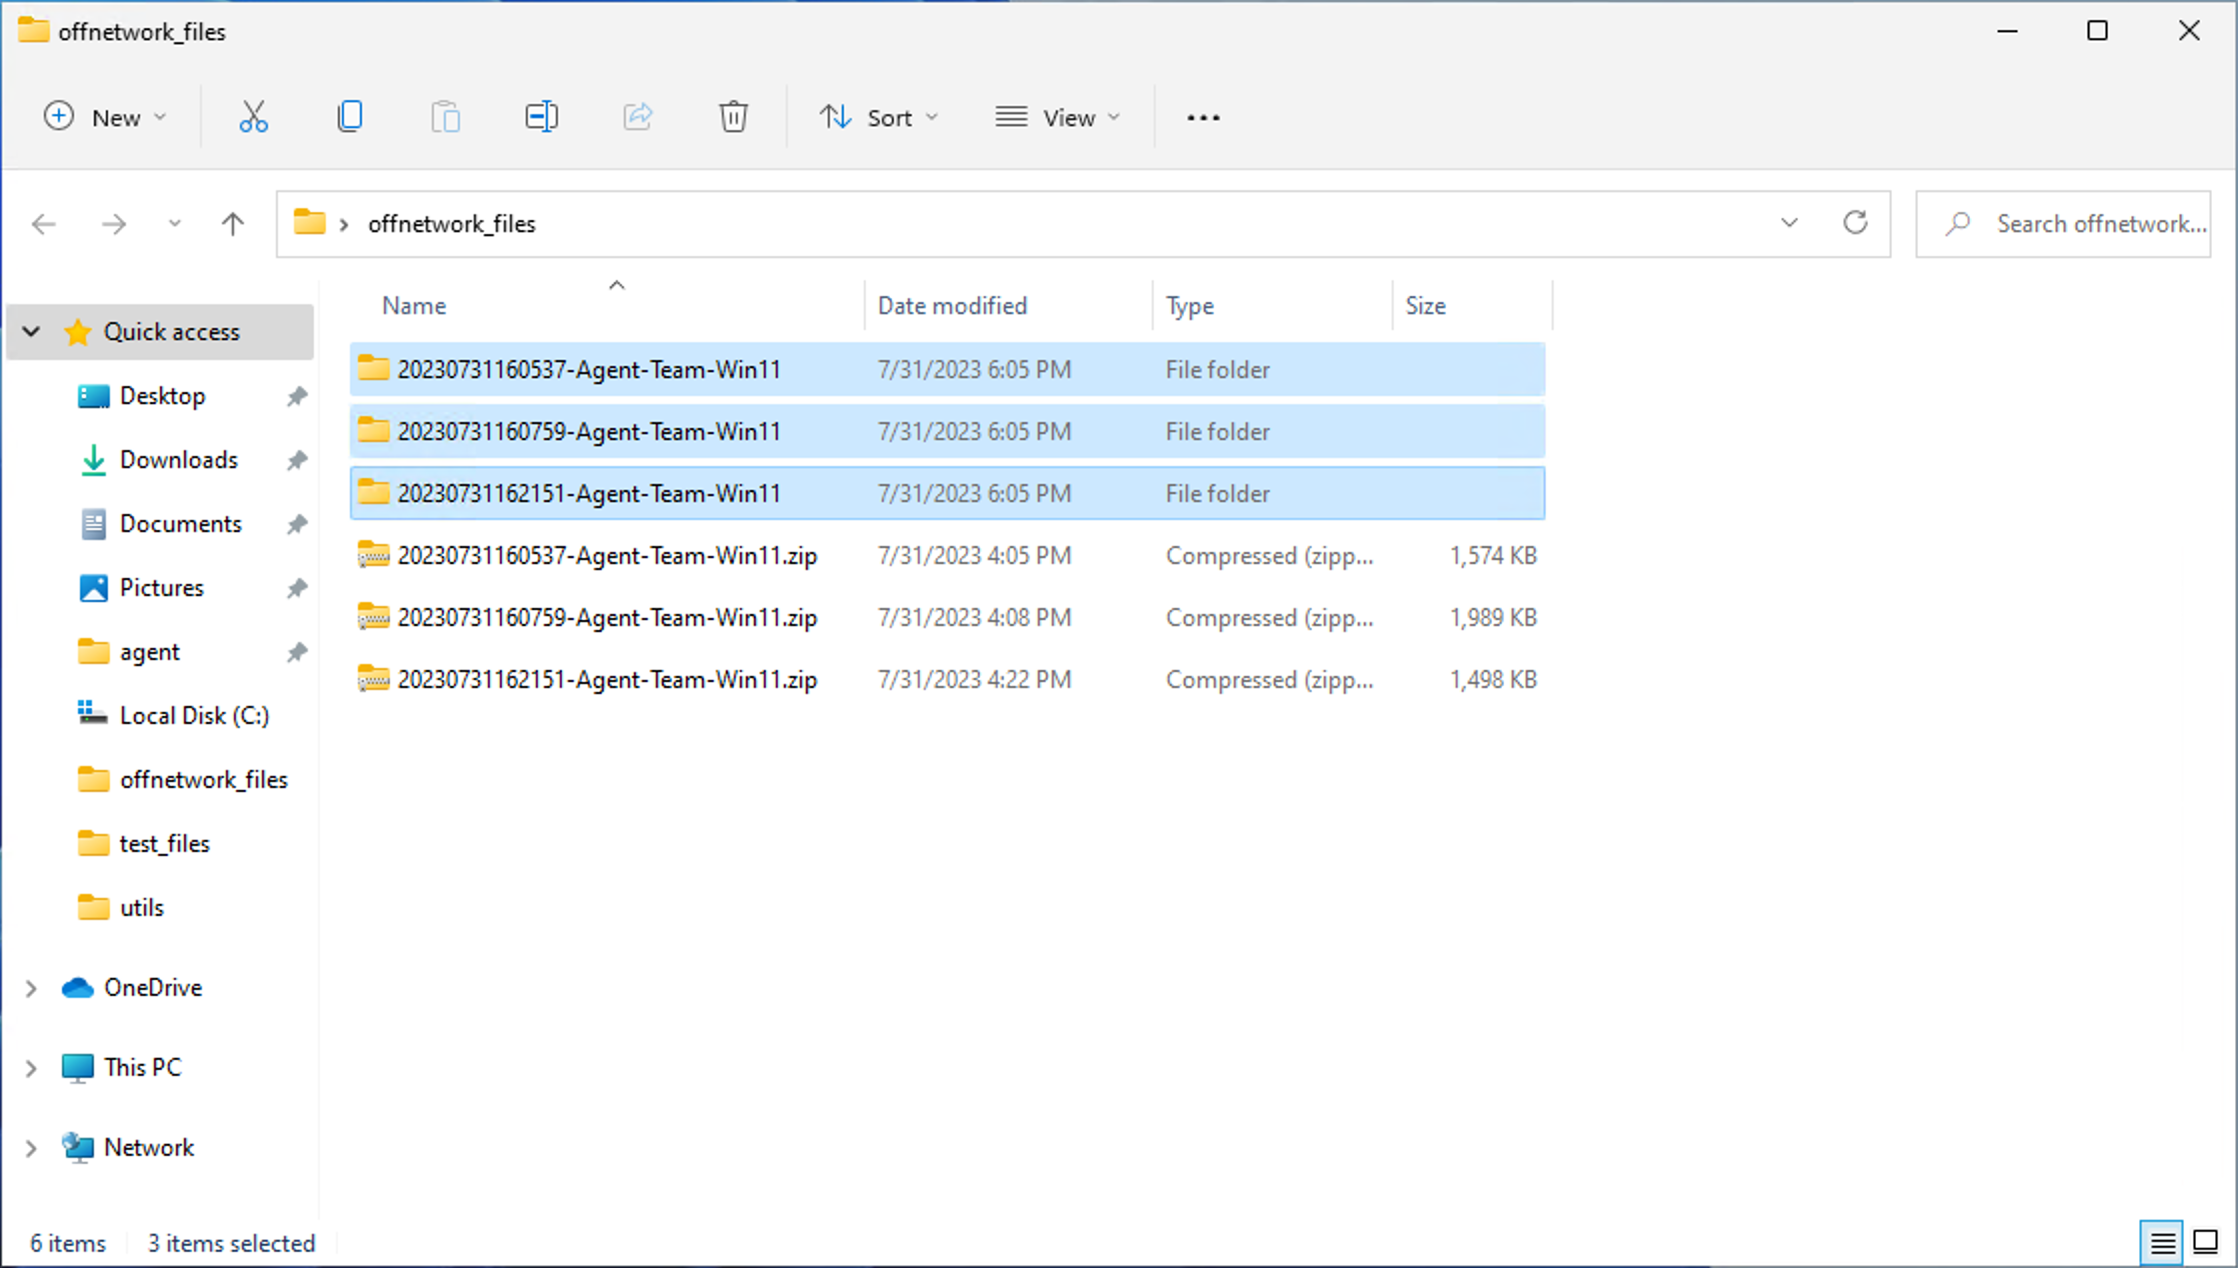Open the View menu
Screen dimensions: 2238x1268
(x=1057, y=117)
